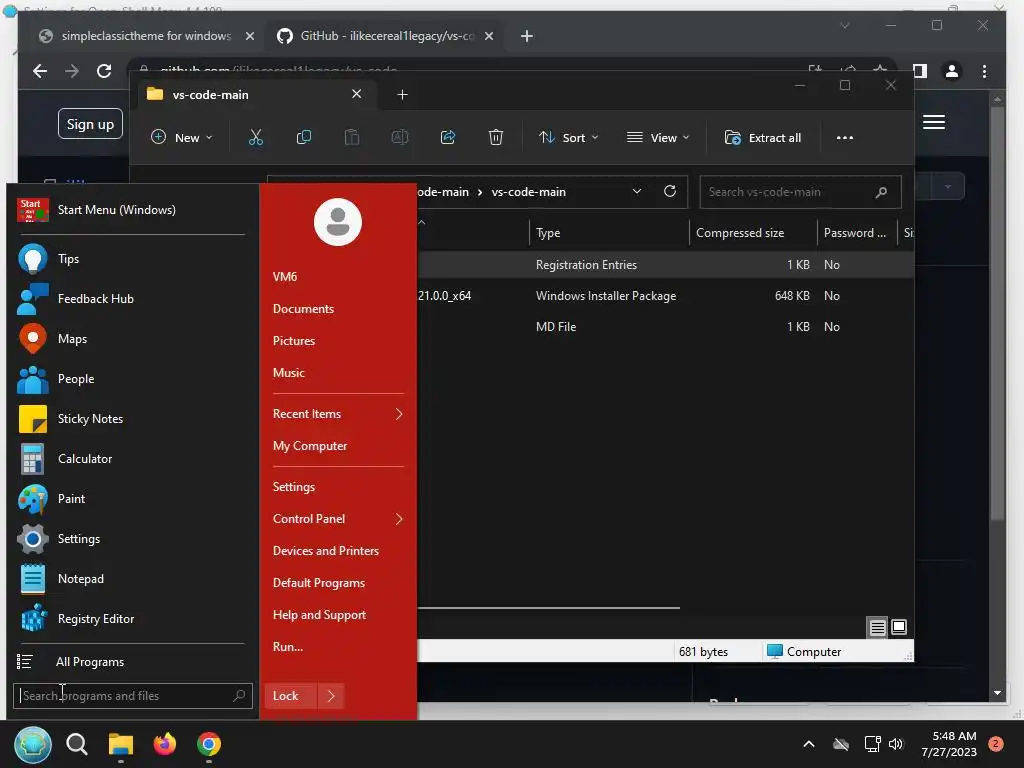This screenshot has height=768, width=1024.
Task: Click the Cut scissors icon in Explorer
Action: 256,138
